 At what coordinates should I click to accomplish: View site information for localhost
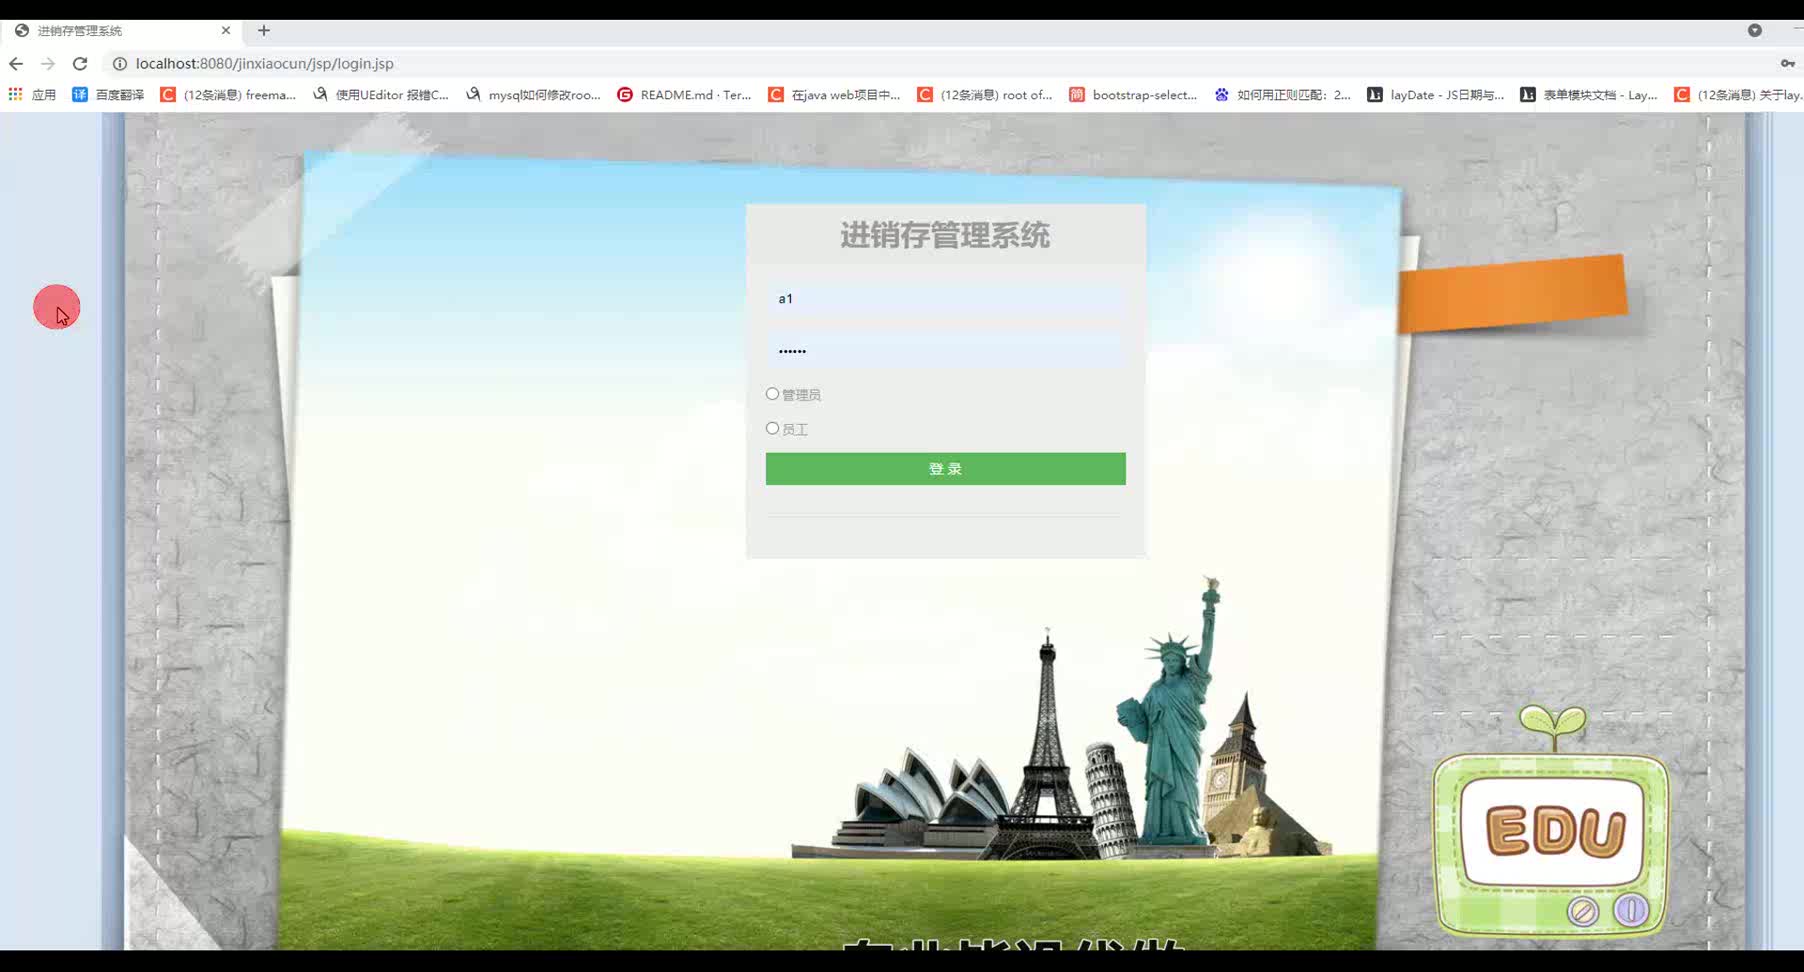pos(119,63)
